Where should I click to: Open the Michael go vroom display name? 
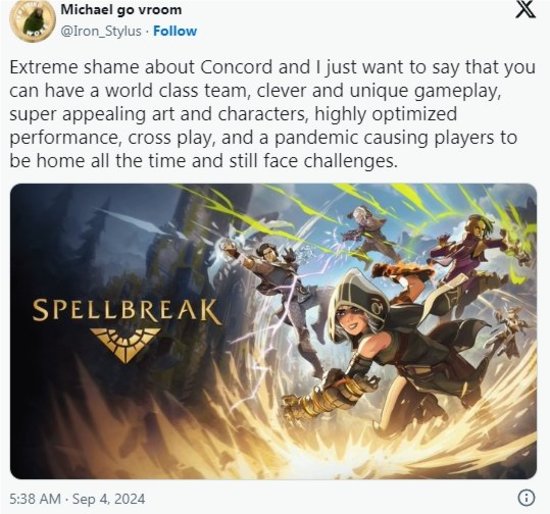(121, 10)
